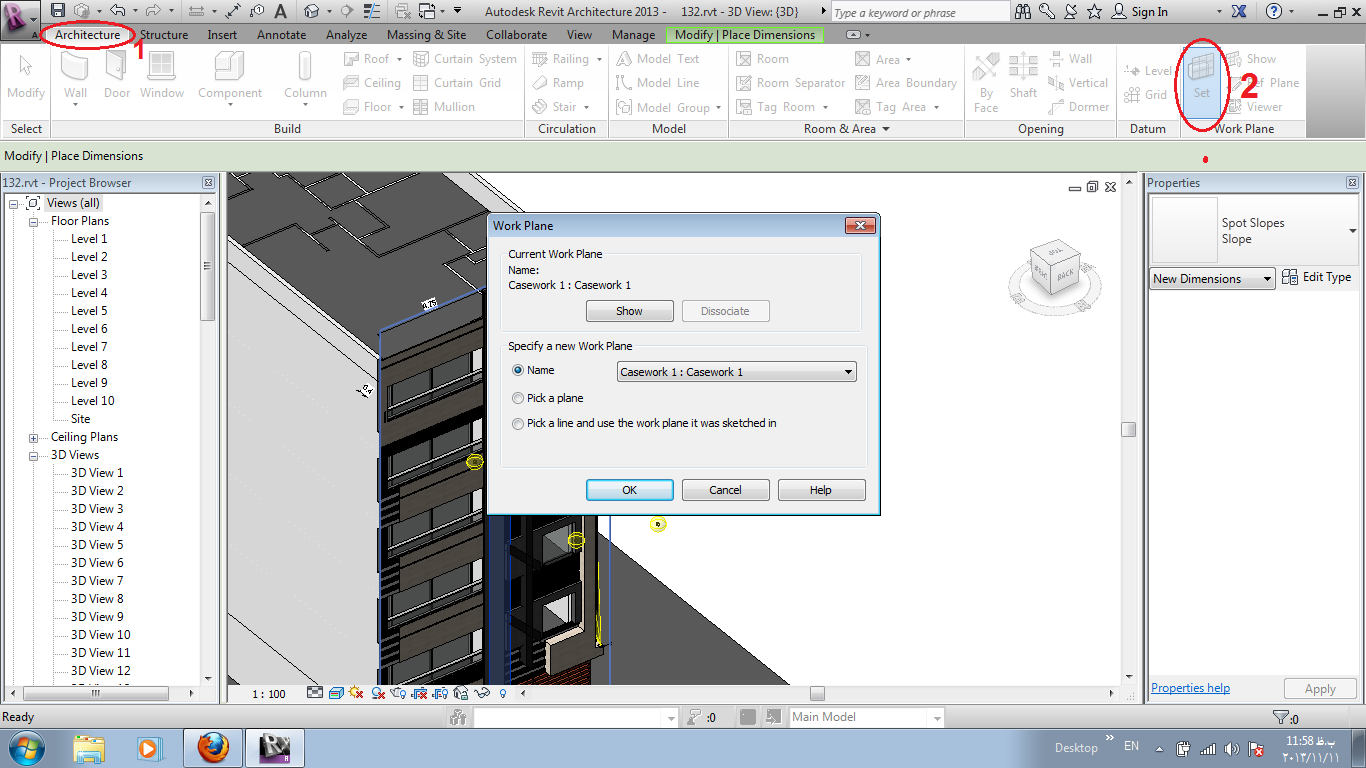This screenshot has height=768, width=1366.
Task: Click the Curtain Grid tool
Action: (456, 83)
